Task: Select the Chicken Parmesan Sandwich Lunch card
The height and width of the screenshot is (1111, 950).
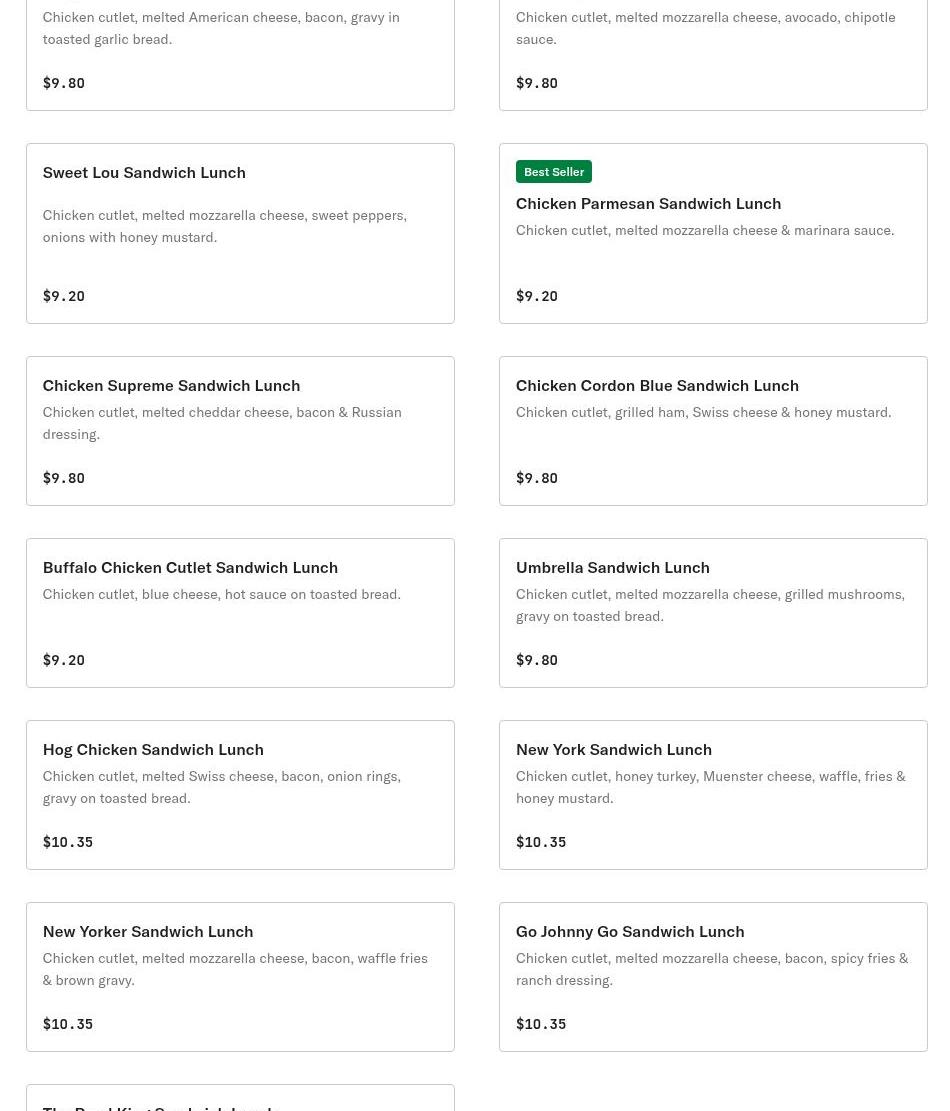Action: pos(713,233)
